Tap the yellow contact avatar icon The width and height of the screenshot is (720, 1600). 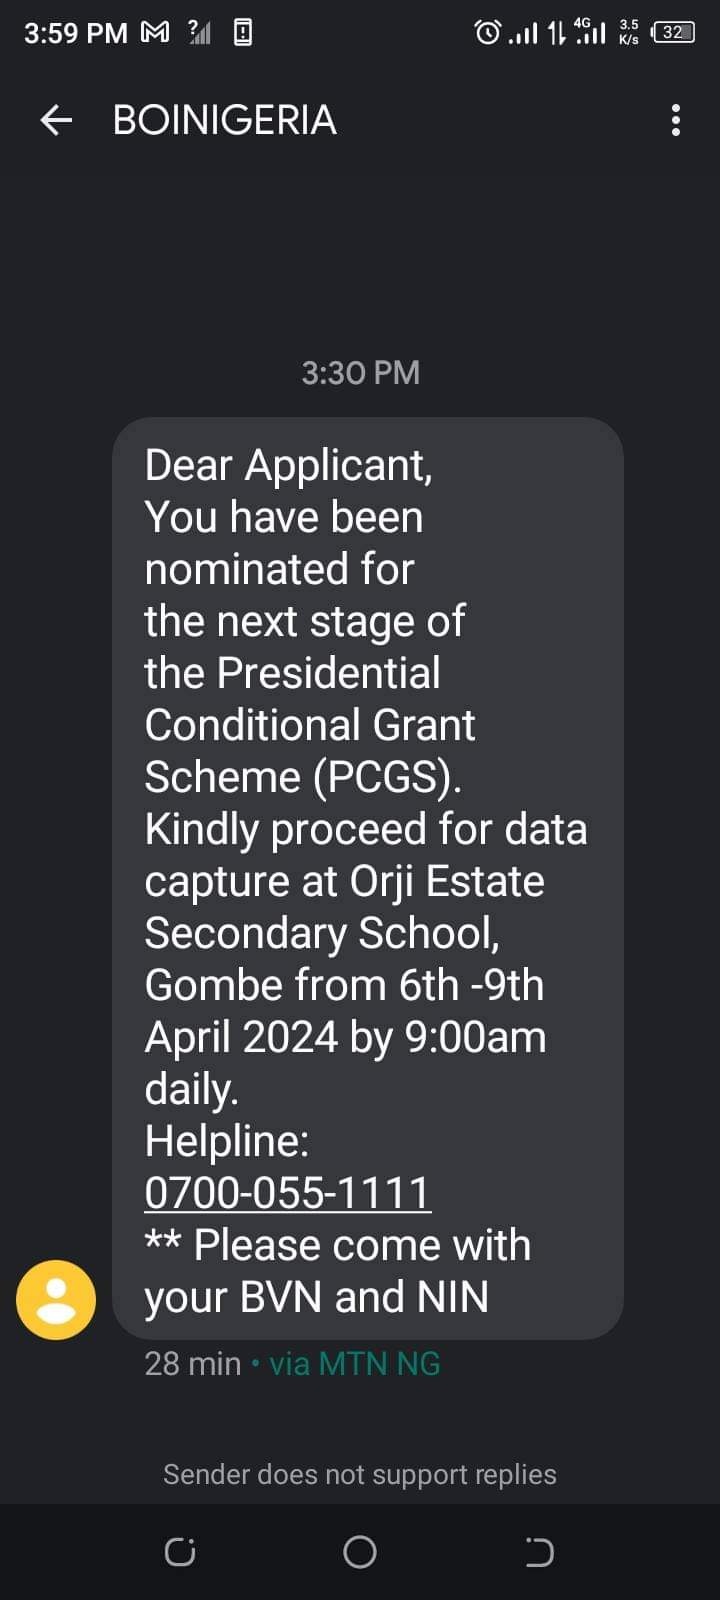(x=56, y=1299)
